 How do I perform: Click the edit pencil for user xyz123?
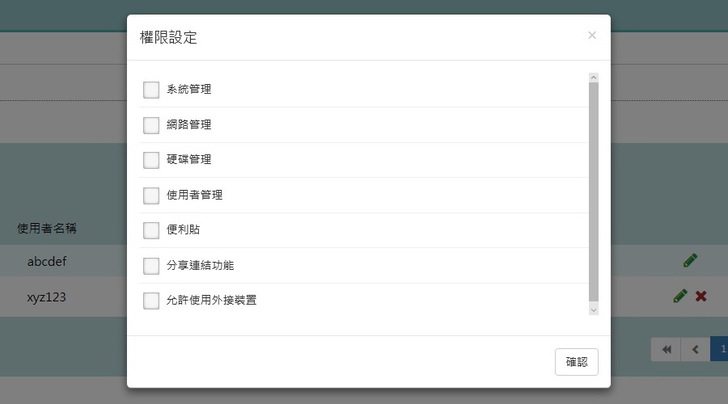[680, 296]
